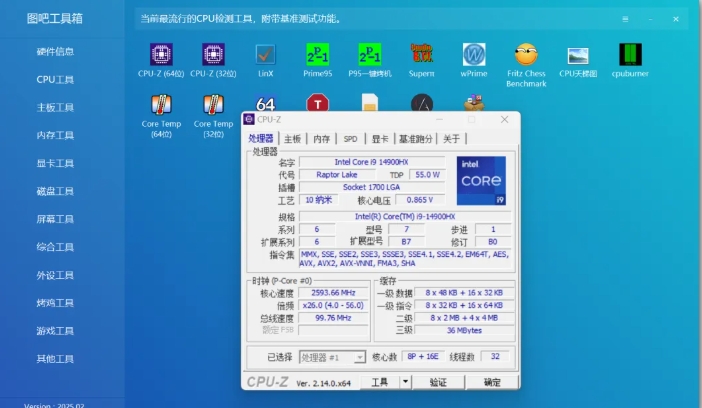The height and width of the screenshot is (408, 702).
Task: Open the toolbox hamburger menu icon
Action: point(625,19)
